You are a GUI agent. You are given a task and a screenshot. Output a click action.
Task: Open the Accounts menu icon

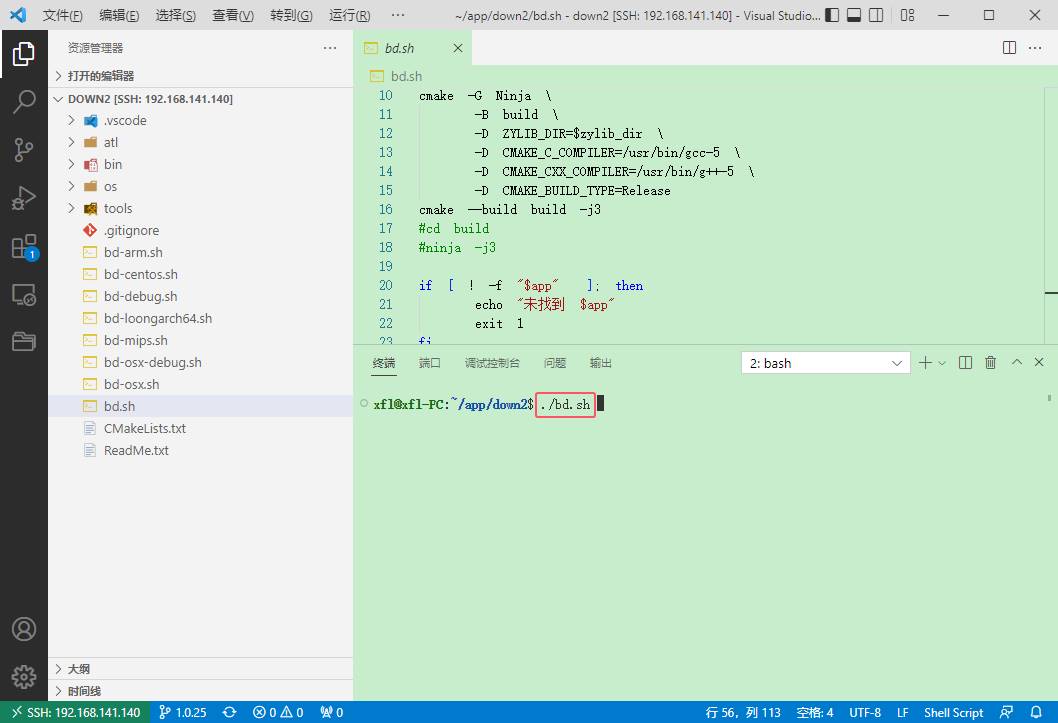tap(24, 629)
